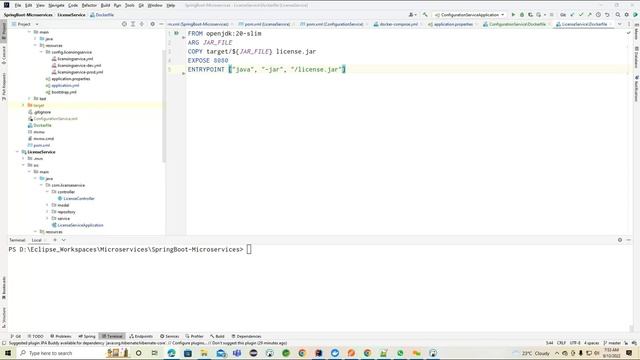Click the rollback undo icon

point(607,15)
